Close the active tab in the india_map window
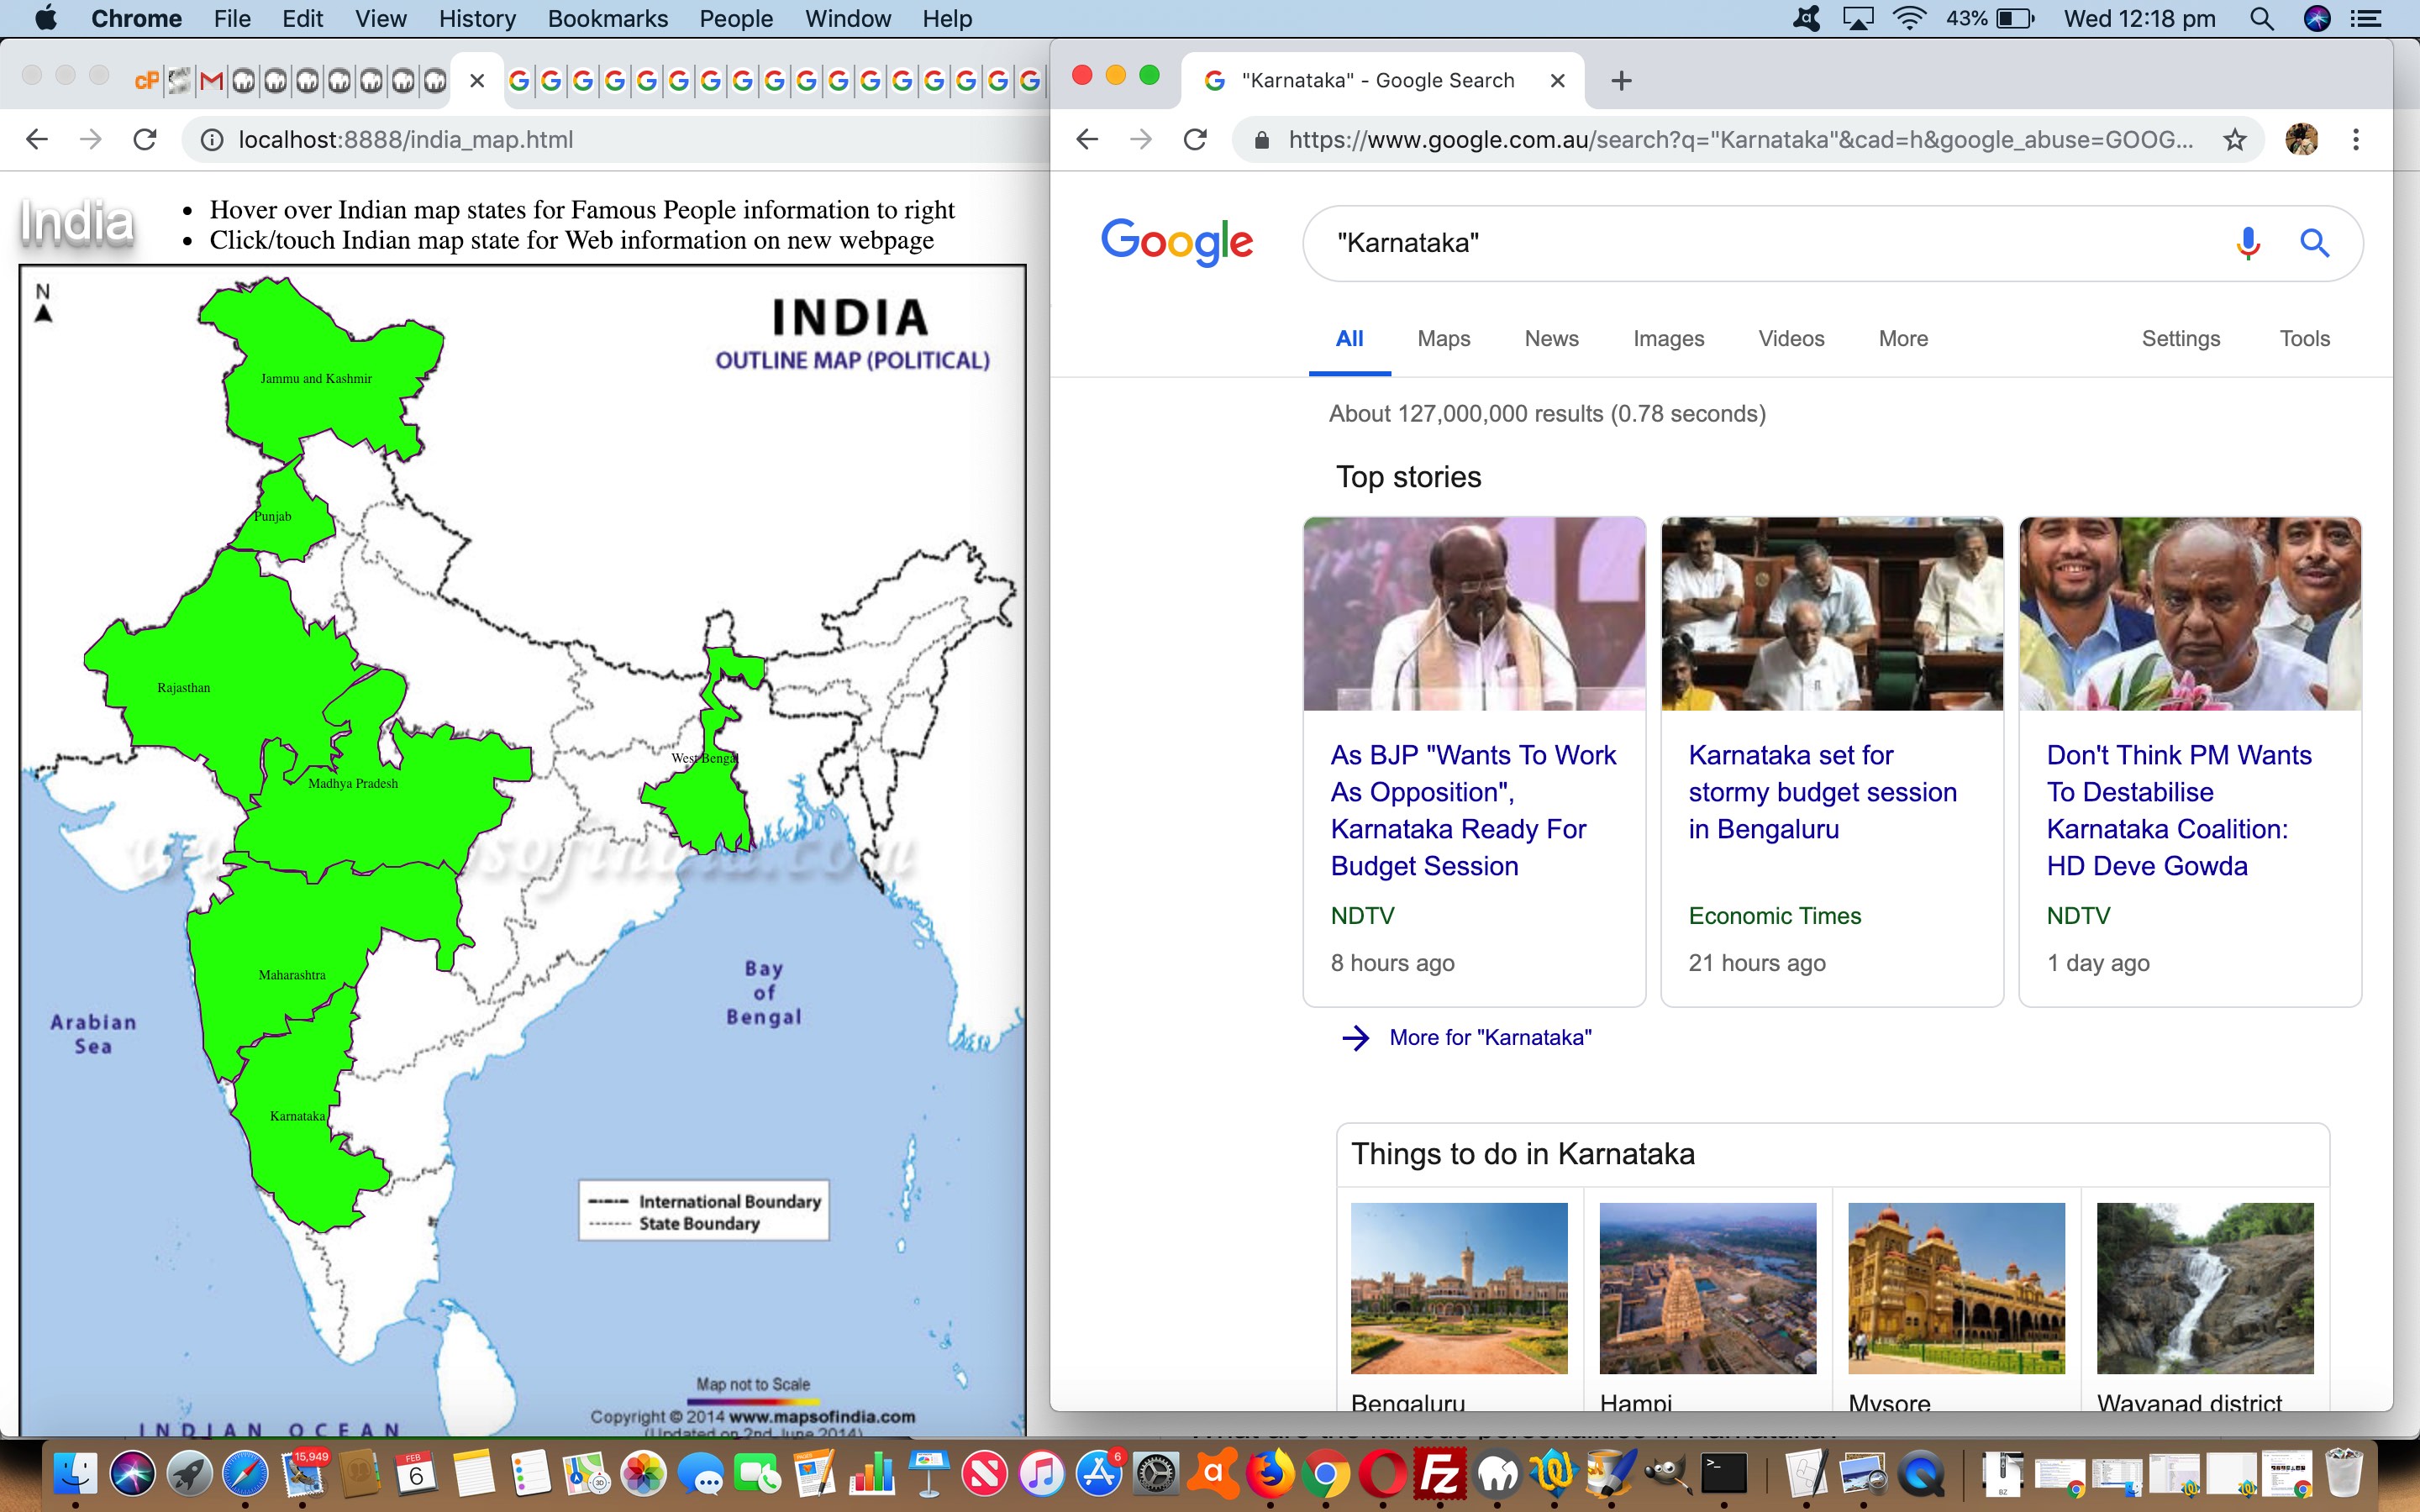The width and height of the screenshot is (2420, 1512). point(477,81)
